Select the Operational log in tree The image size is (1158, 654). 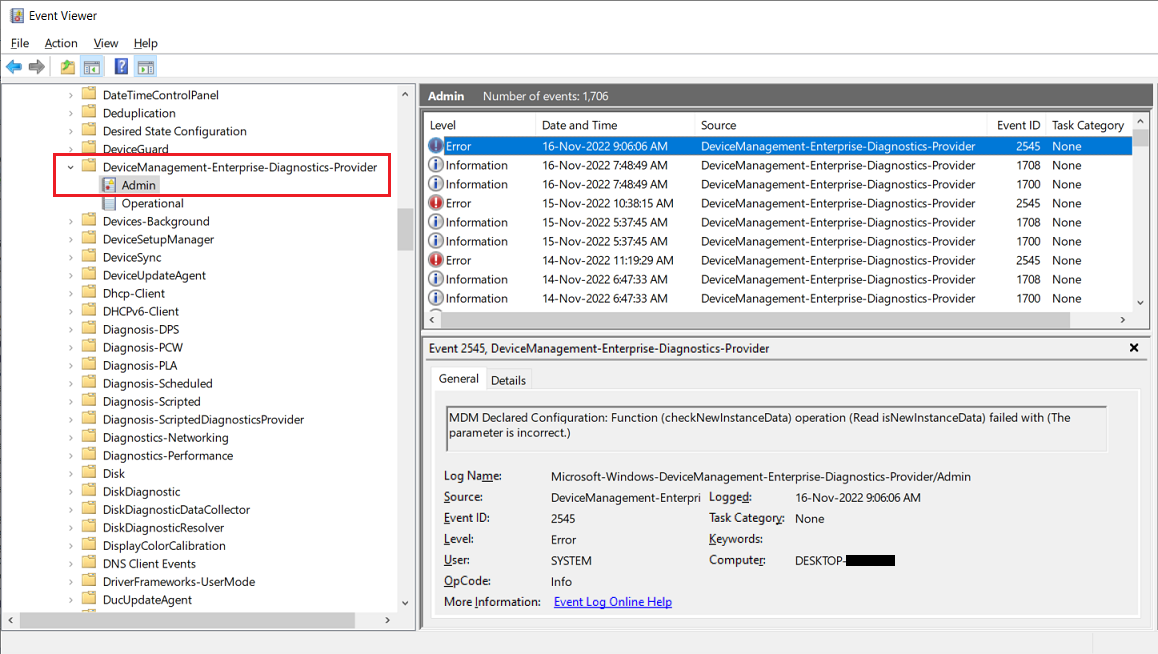coord(152,203)
